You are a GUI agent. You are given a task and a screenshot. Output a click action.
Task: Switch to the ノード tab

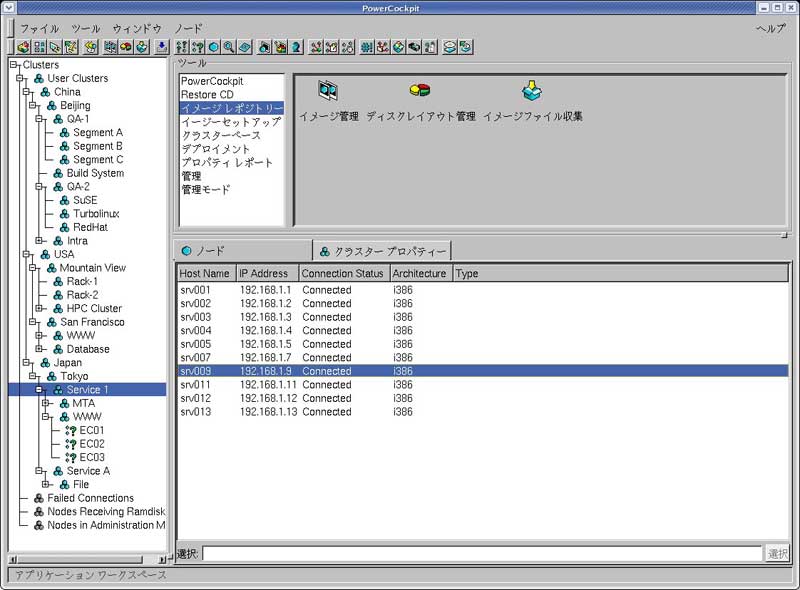tap(243, 251)
